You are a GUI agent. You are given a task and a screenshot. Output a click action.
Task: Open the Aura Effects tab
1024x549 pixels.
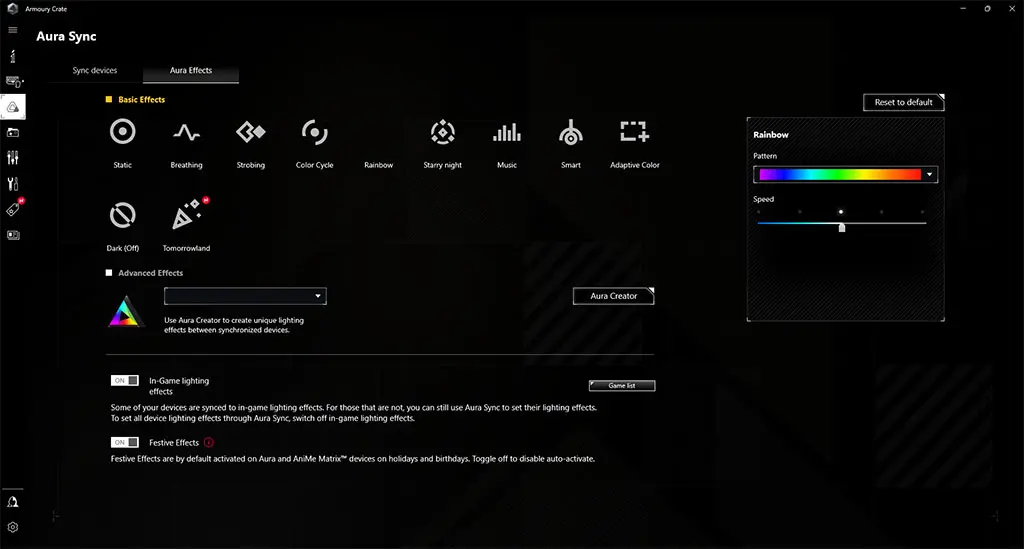(191, 71)
